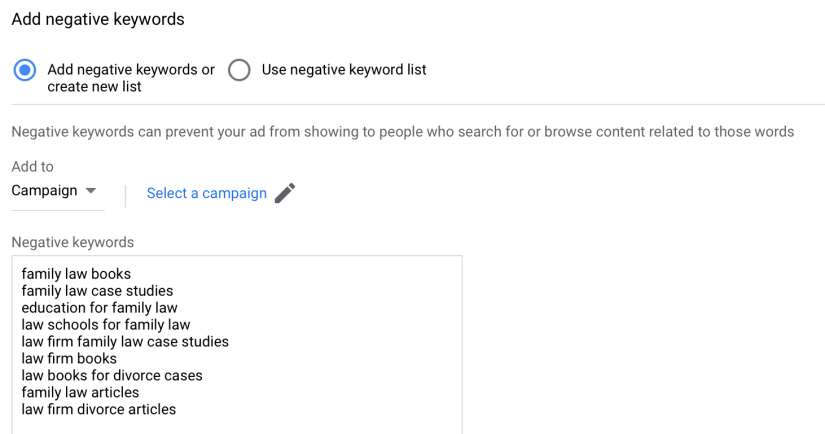Click the 'law books for divorce cases' line
Image resolution: width=825 pixels, height=434 pixels.
pos(112,375)
